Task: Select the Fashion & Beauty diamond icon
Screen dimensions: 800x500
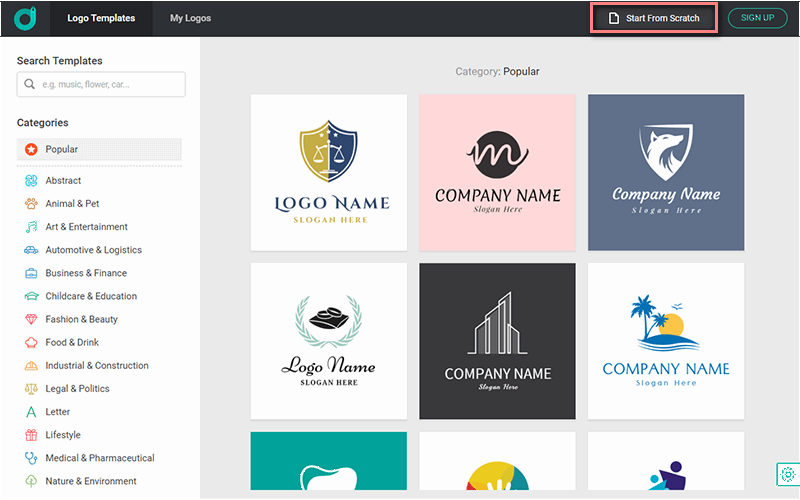Action: coord(31,320)
